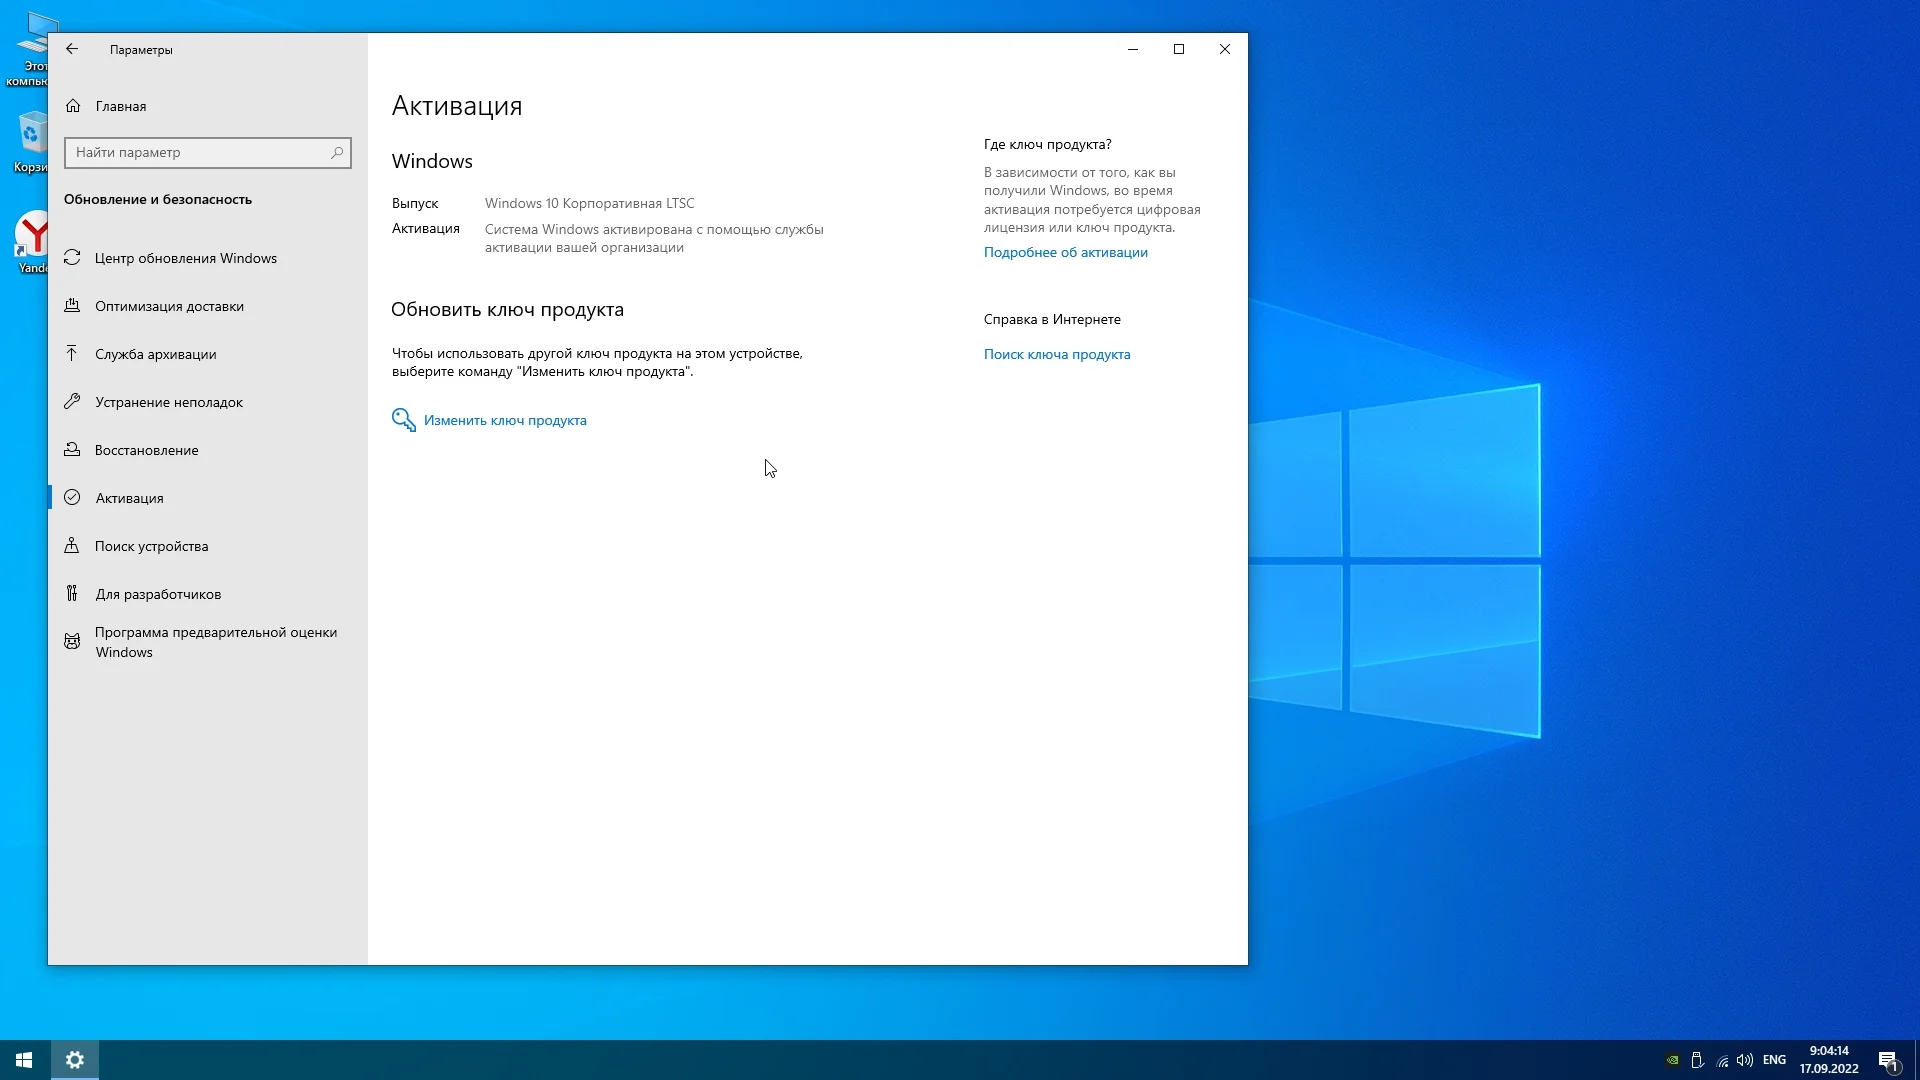Select Оптимизация доставки in sidebar
Image resolution: width=1920 pixels, height=1080 pixels.
pos(169,306)
